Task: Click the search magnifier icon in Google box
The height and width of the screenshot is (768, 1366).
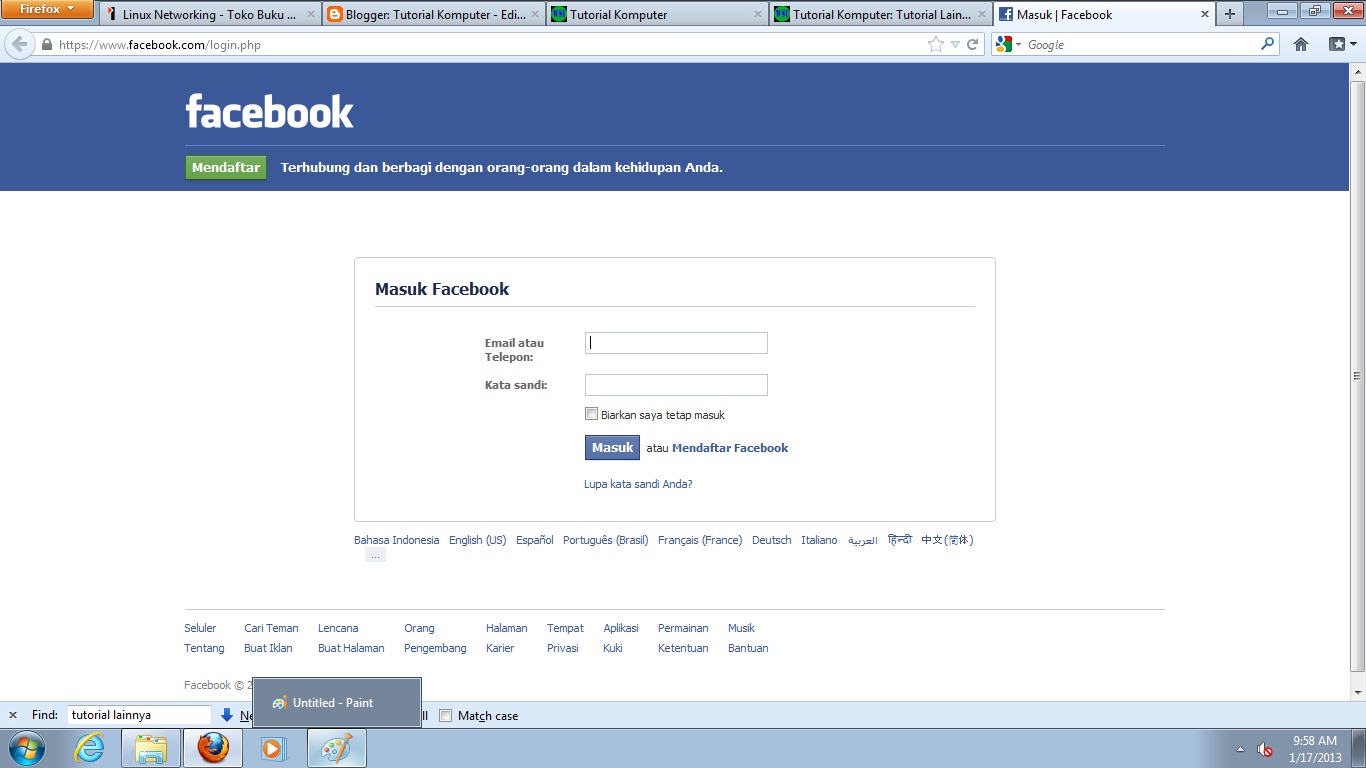Action: point(1268,44)
